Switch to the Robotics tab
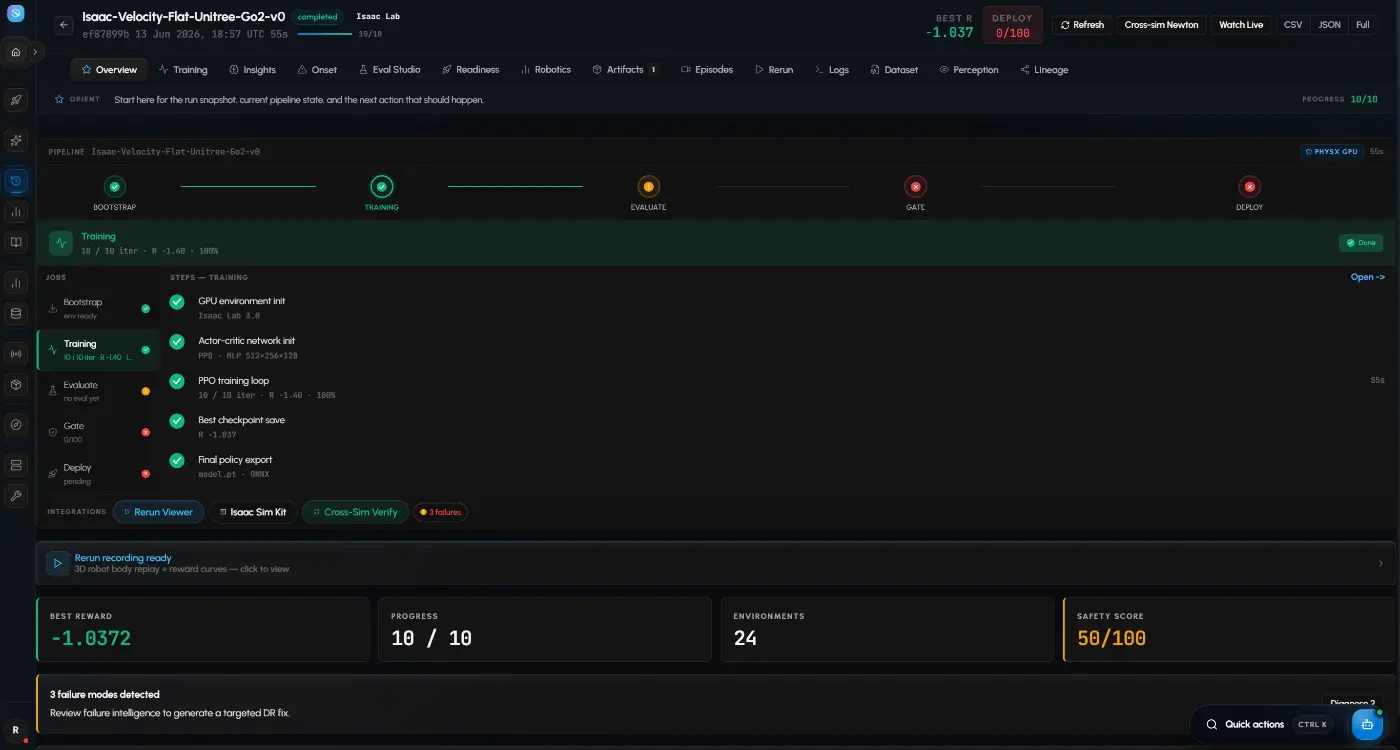The width and height of the screenshot is (1400, 750). click(x=545, y=70)
